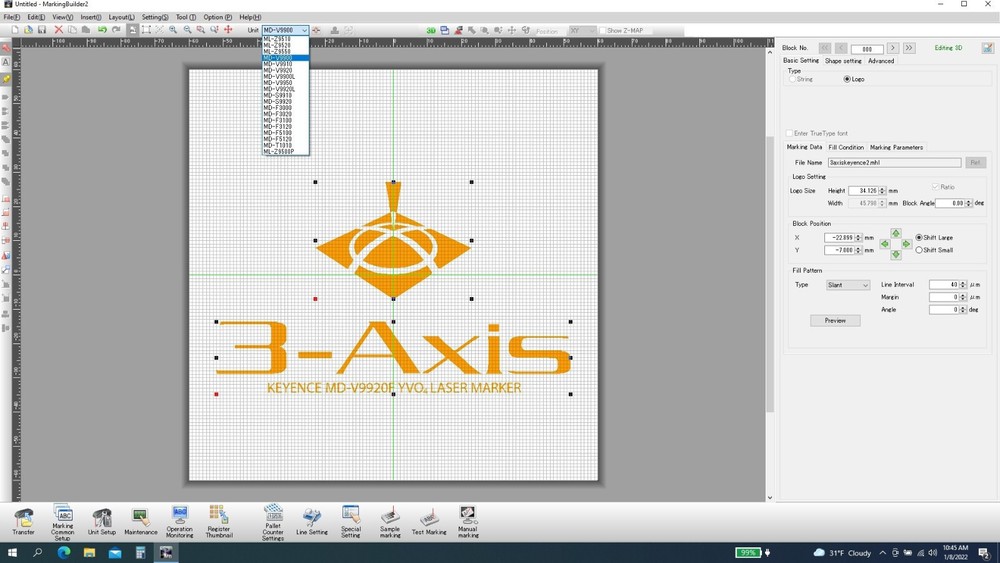Image resolution: width=1000 pixels, height=563 pixels.
Task: Click the Ref. button
Action: tap(975, 163)
